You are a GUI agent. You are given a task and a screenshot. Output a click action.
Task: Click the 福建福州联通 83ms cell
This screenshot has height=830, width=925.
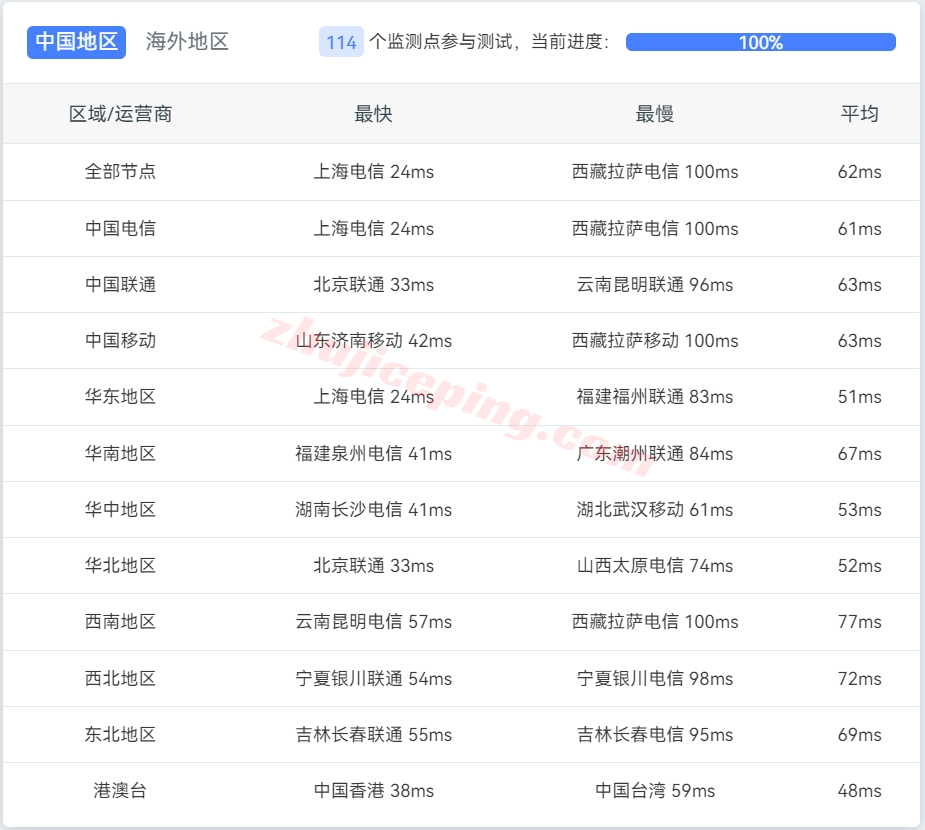click(x=655, y=396)
